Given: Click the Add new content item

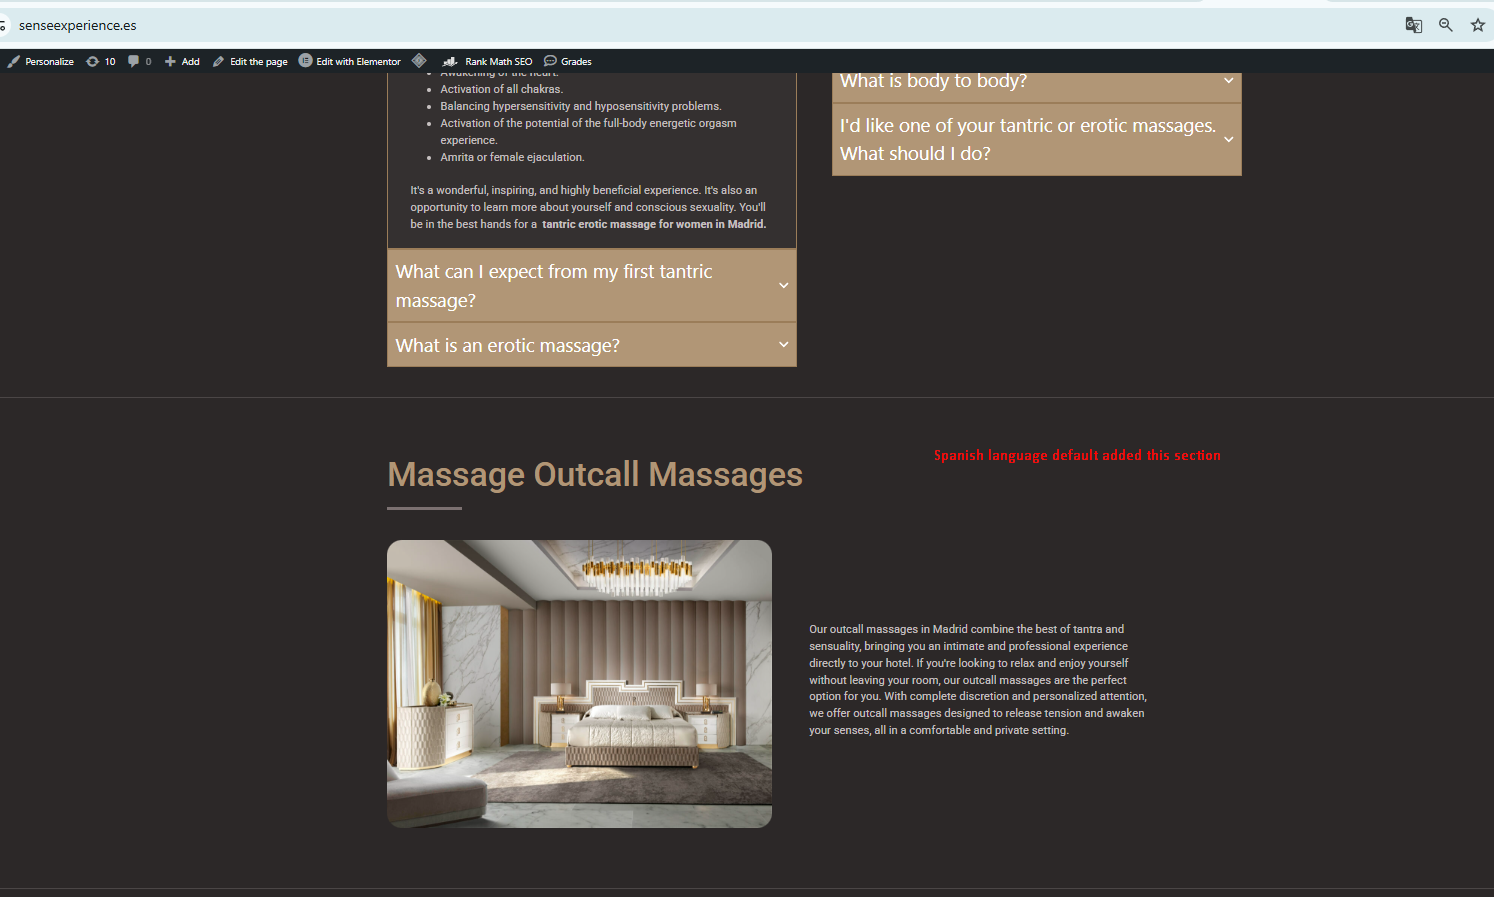Looking at the screenshot, I should 182,61.
